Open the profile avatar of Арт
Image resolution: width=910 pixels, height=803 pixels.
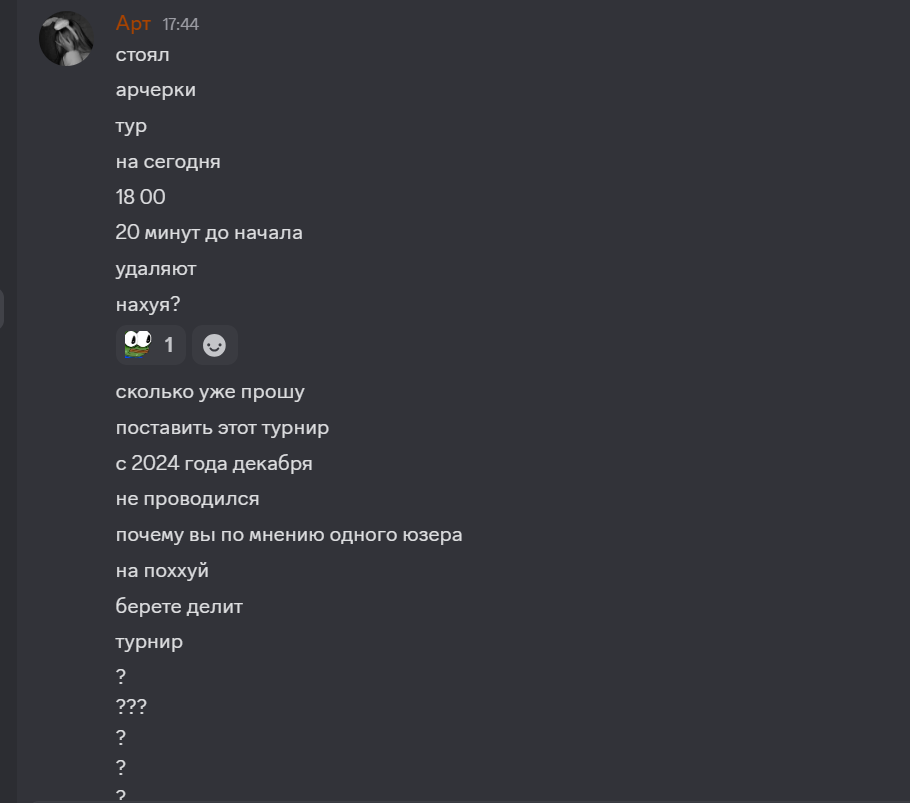tap(66, 38)
